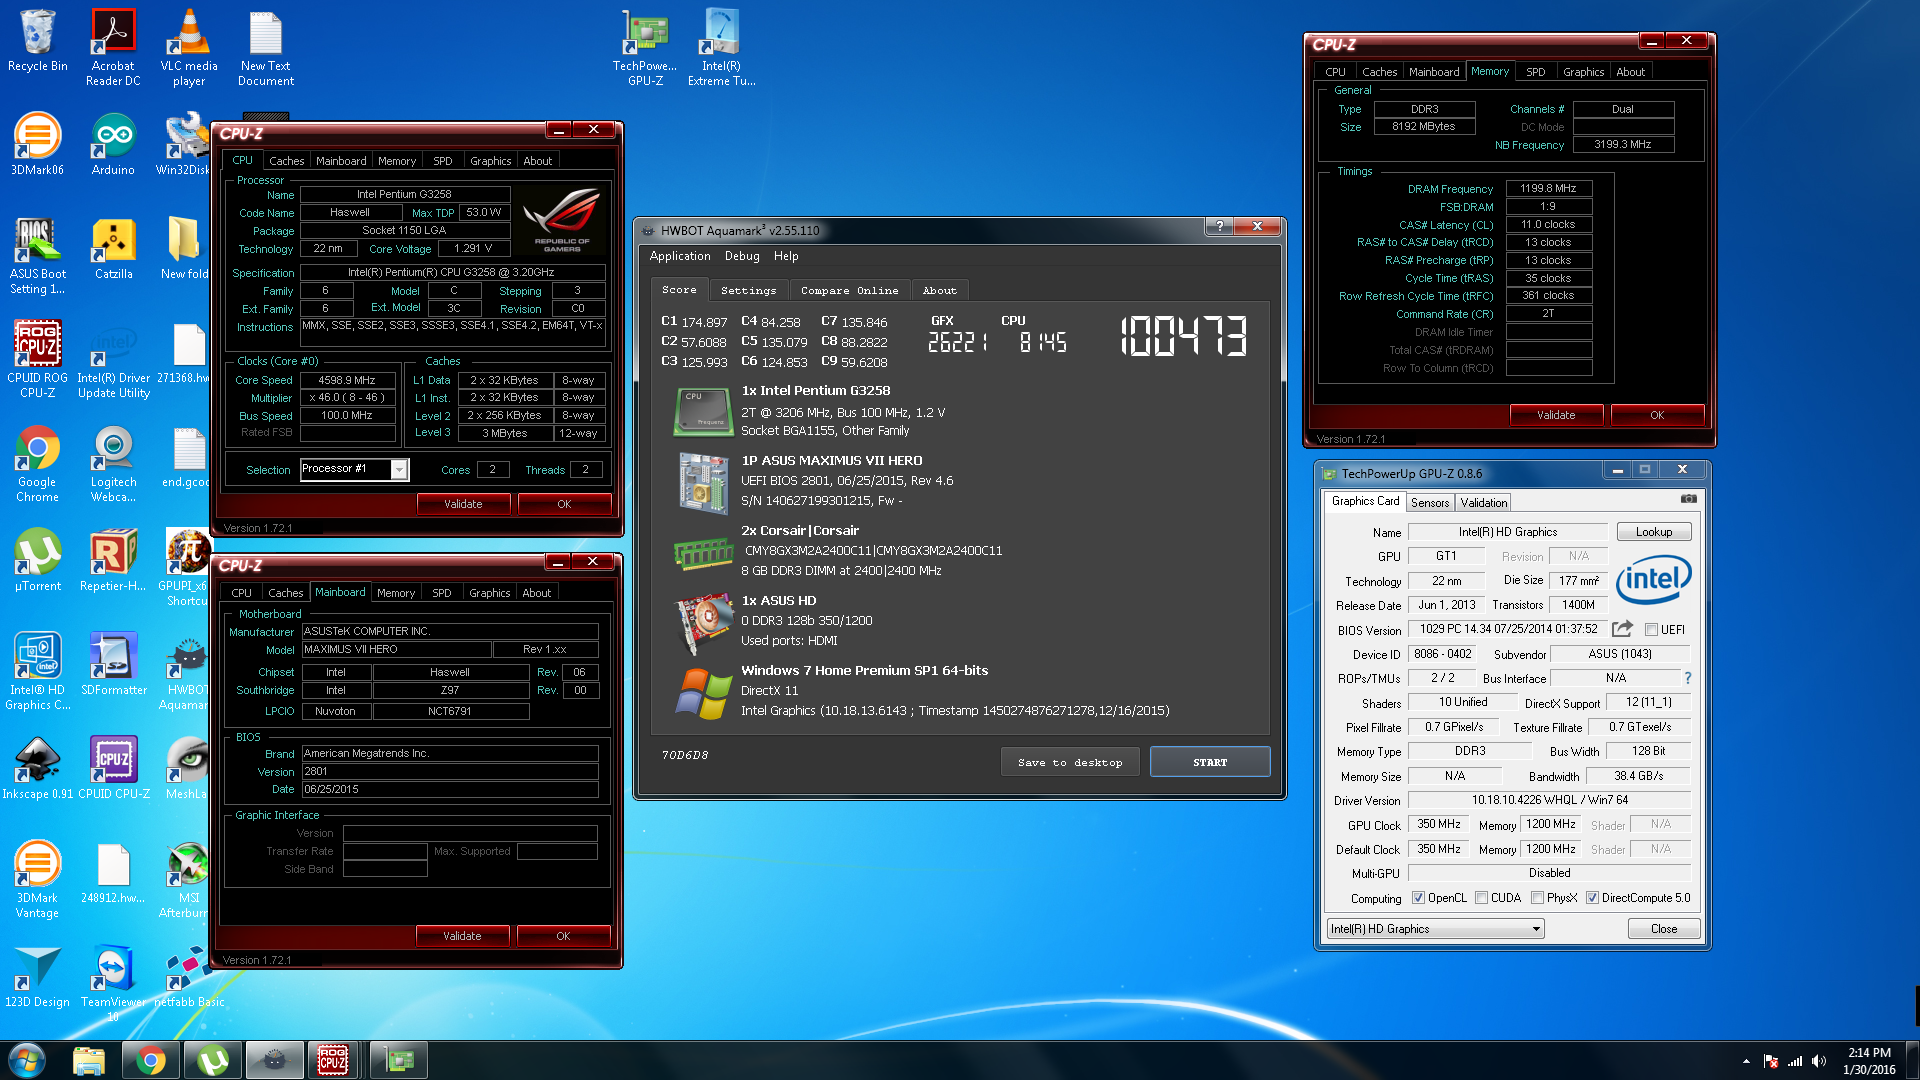1920x1080 pixels.
Task: Toggle the OpenCL checkbox in GPU-Z
Action: tap(1418, 898)
